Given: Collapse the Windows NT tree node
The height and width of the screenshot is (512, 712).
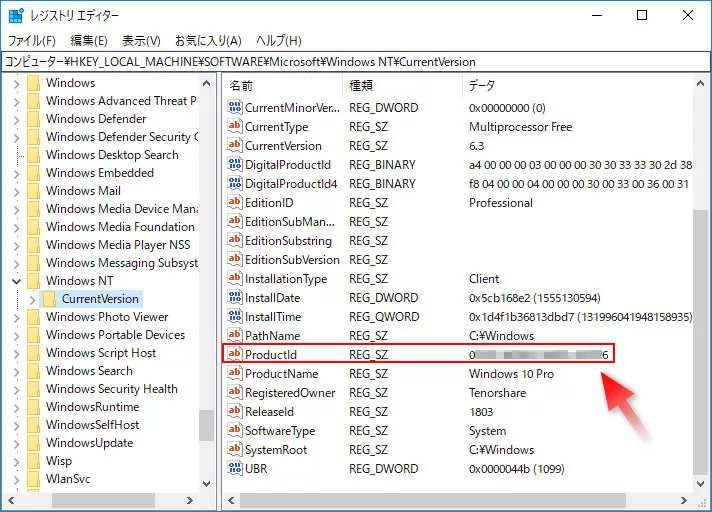Looking at the screenshot, I should (16, 281).
